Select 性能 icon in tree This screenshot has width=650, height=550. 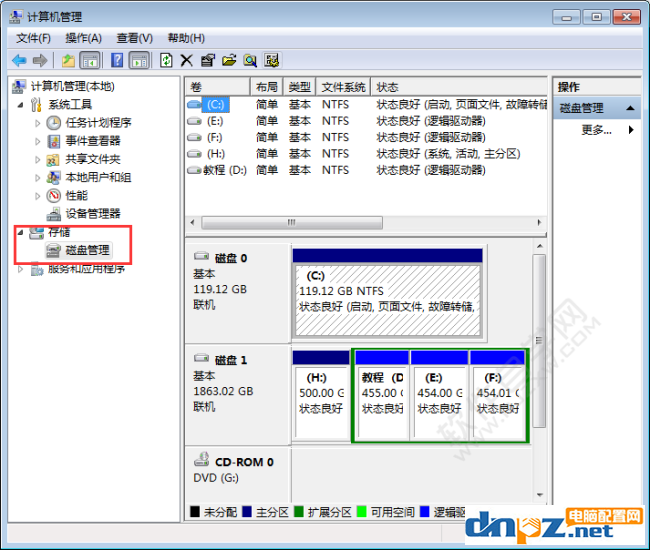click(53, 195)
